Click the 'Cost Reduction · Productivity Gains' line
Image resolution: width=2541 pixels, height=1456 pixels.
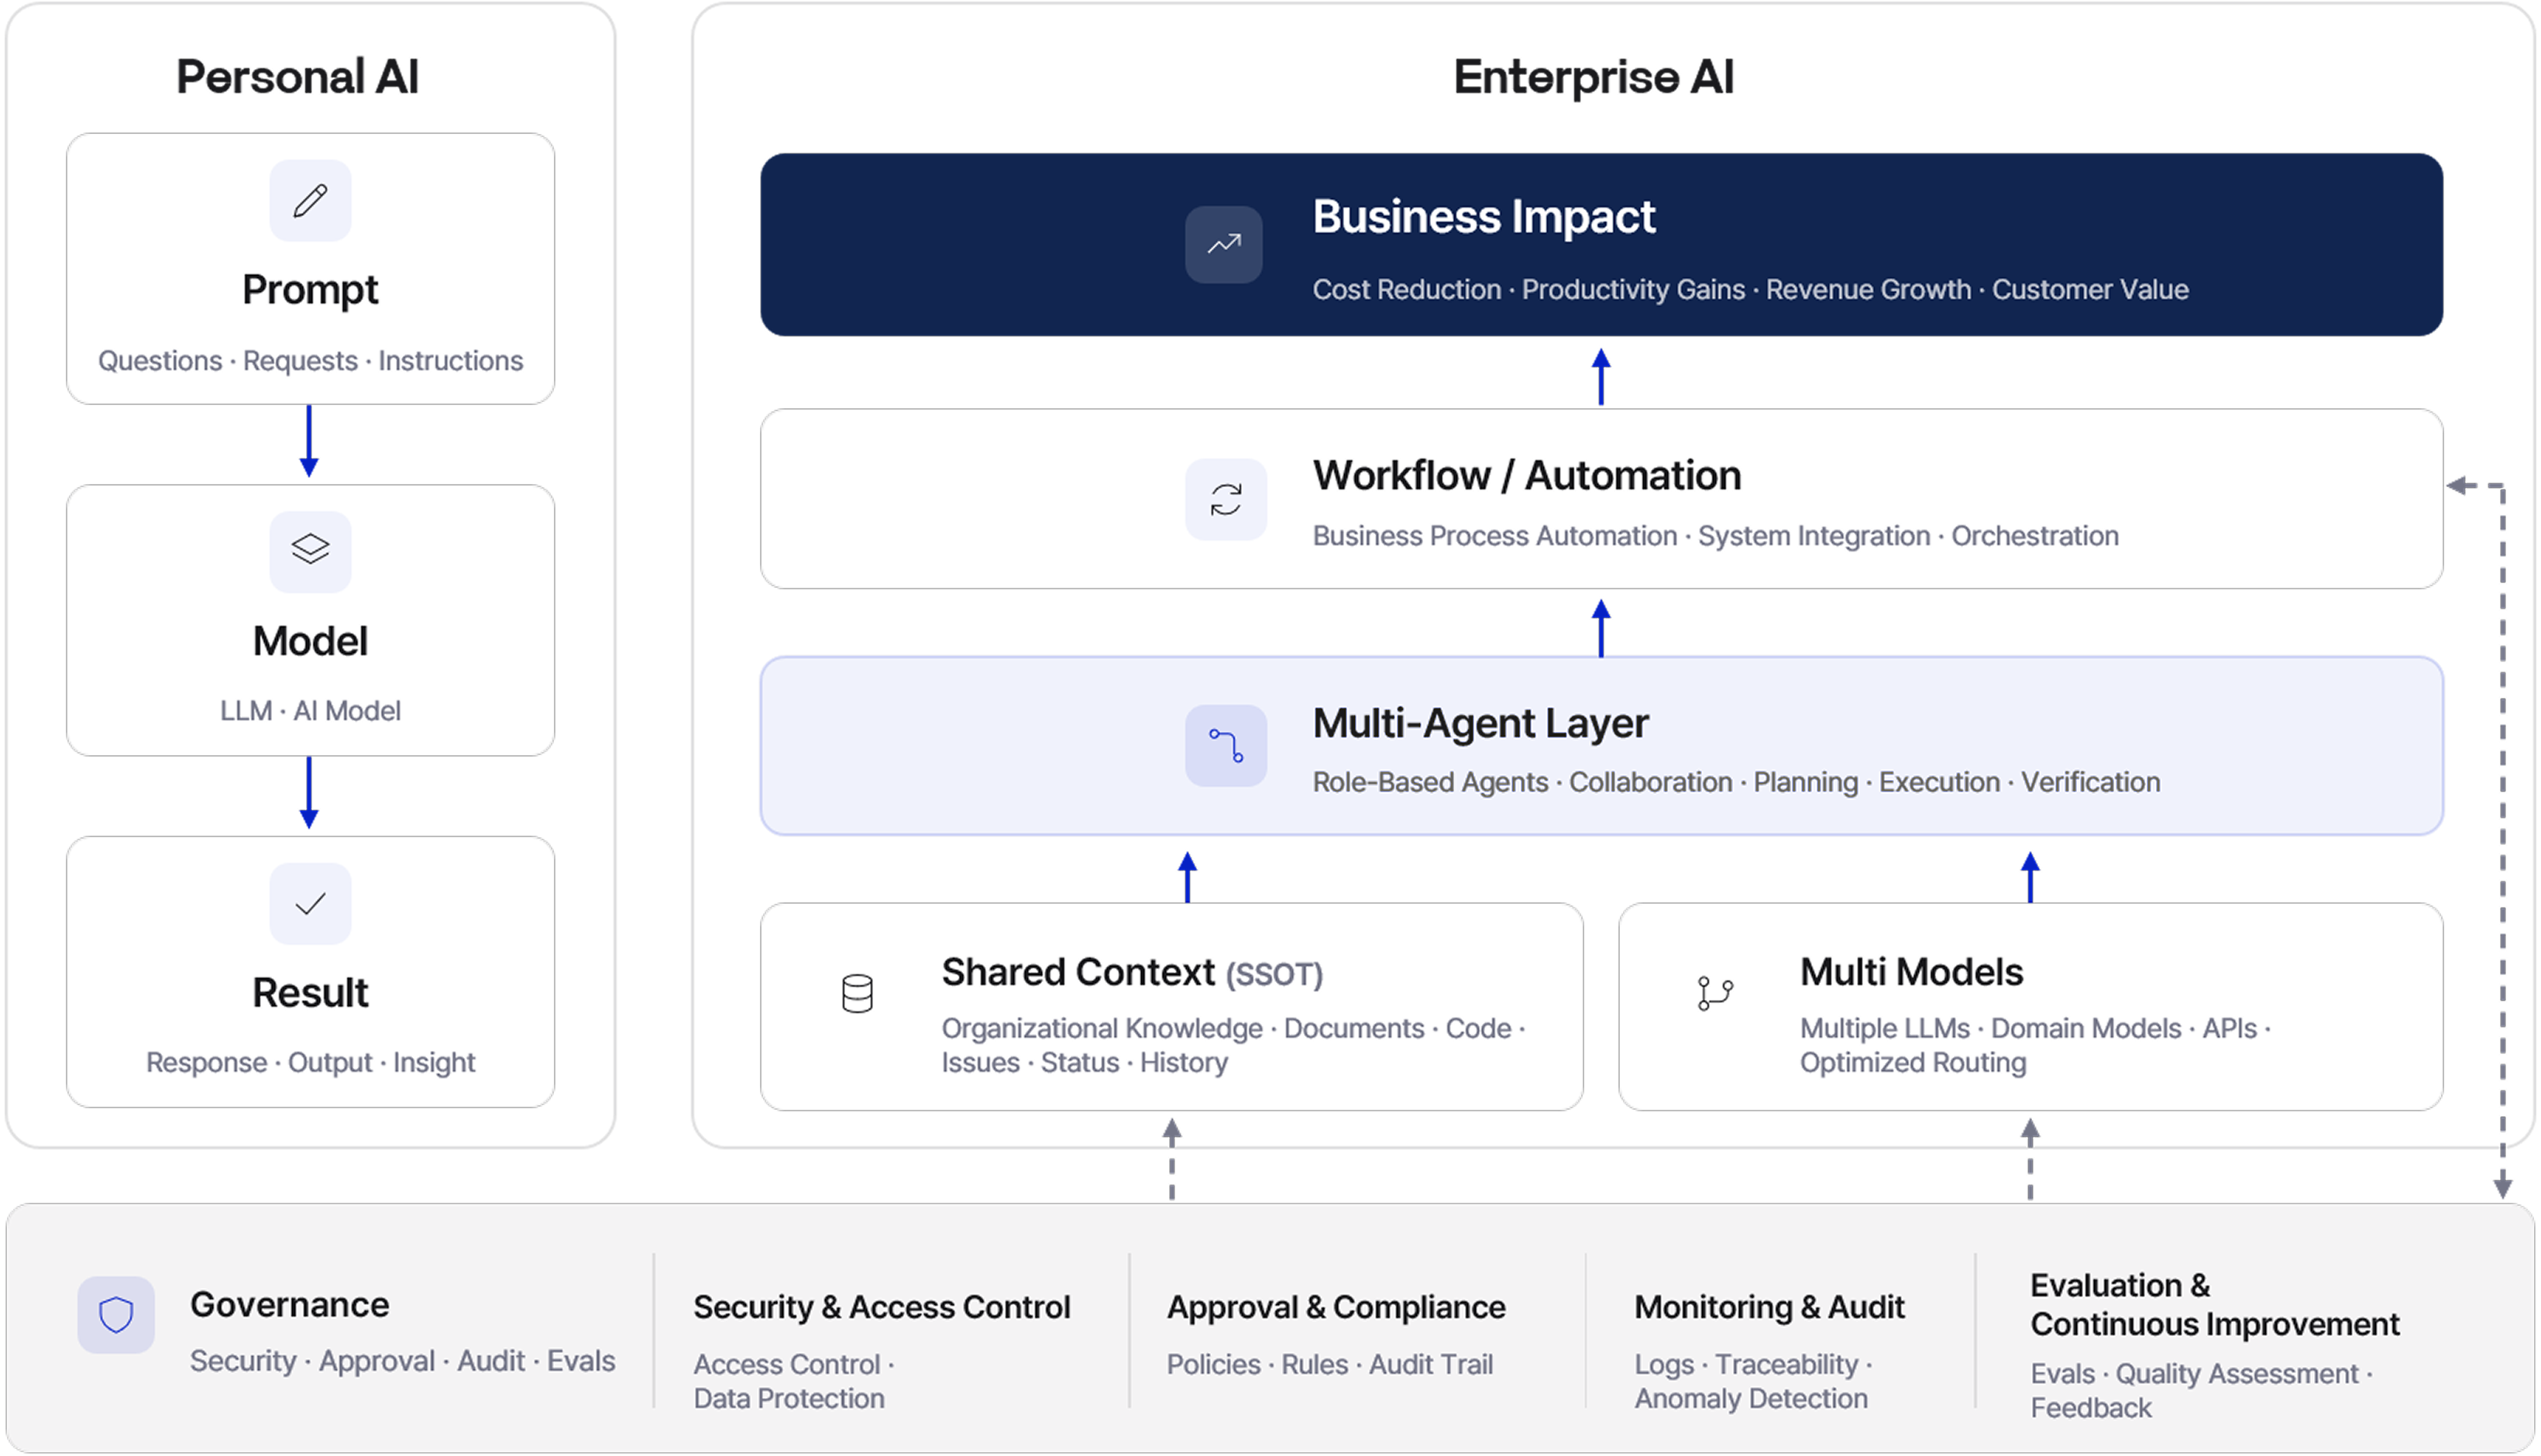point(1750,289)
